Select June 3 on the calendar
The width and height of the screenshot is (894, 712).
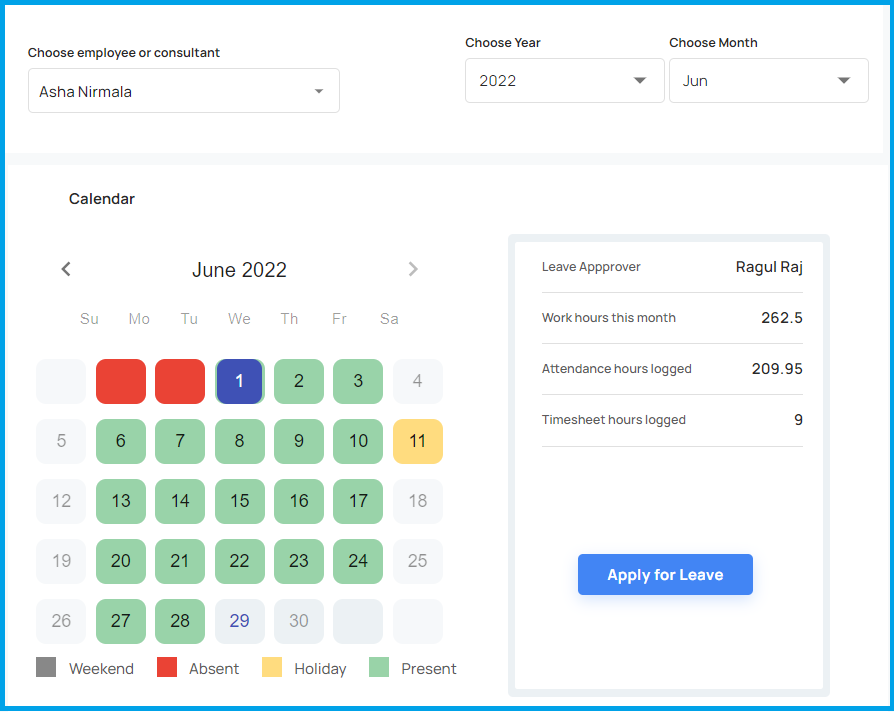pos(358,381)
